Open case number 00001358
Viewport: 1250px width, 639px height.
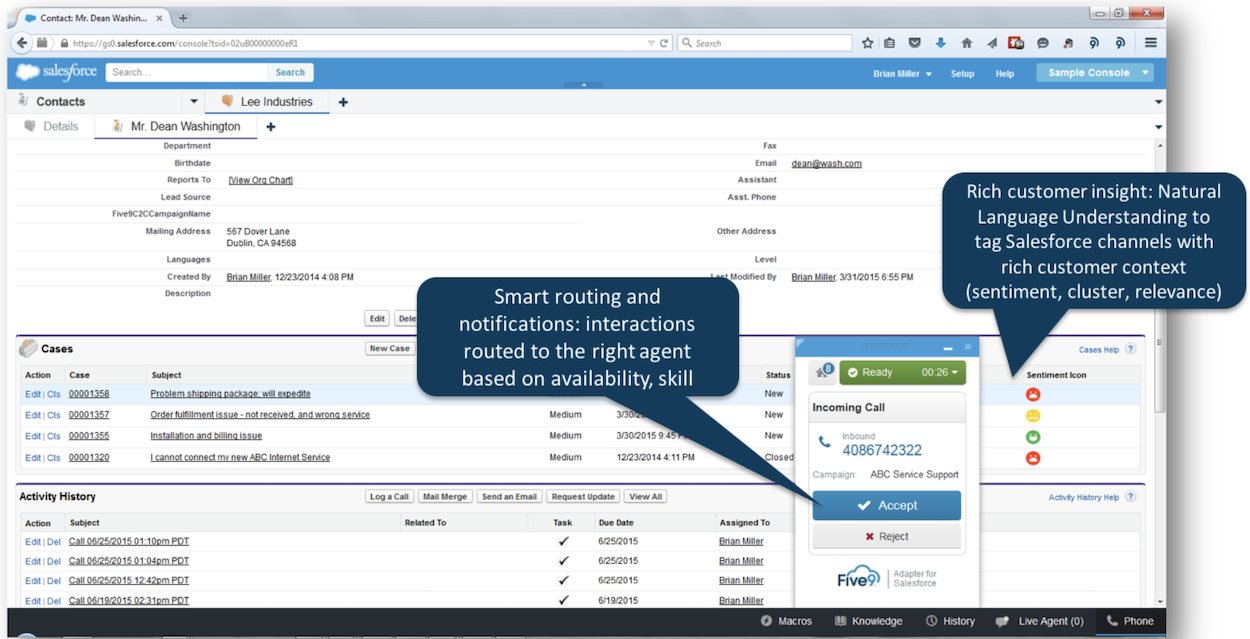[x=89, y=394]
